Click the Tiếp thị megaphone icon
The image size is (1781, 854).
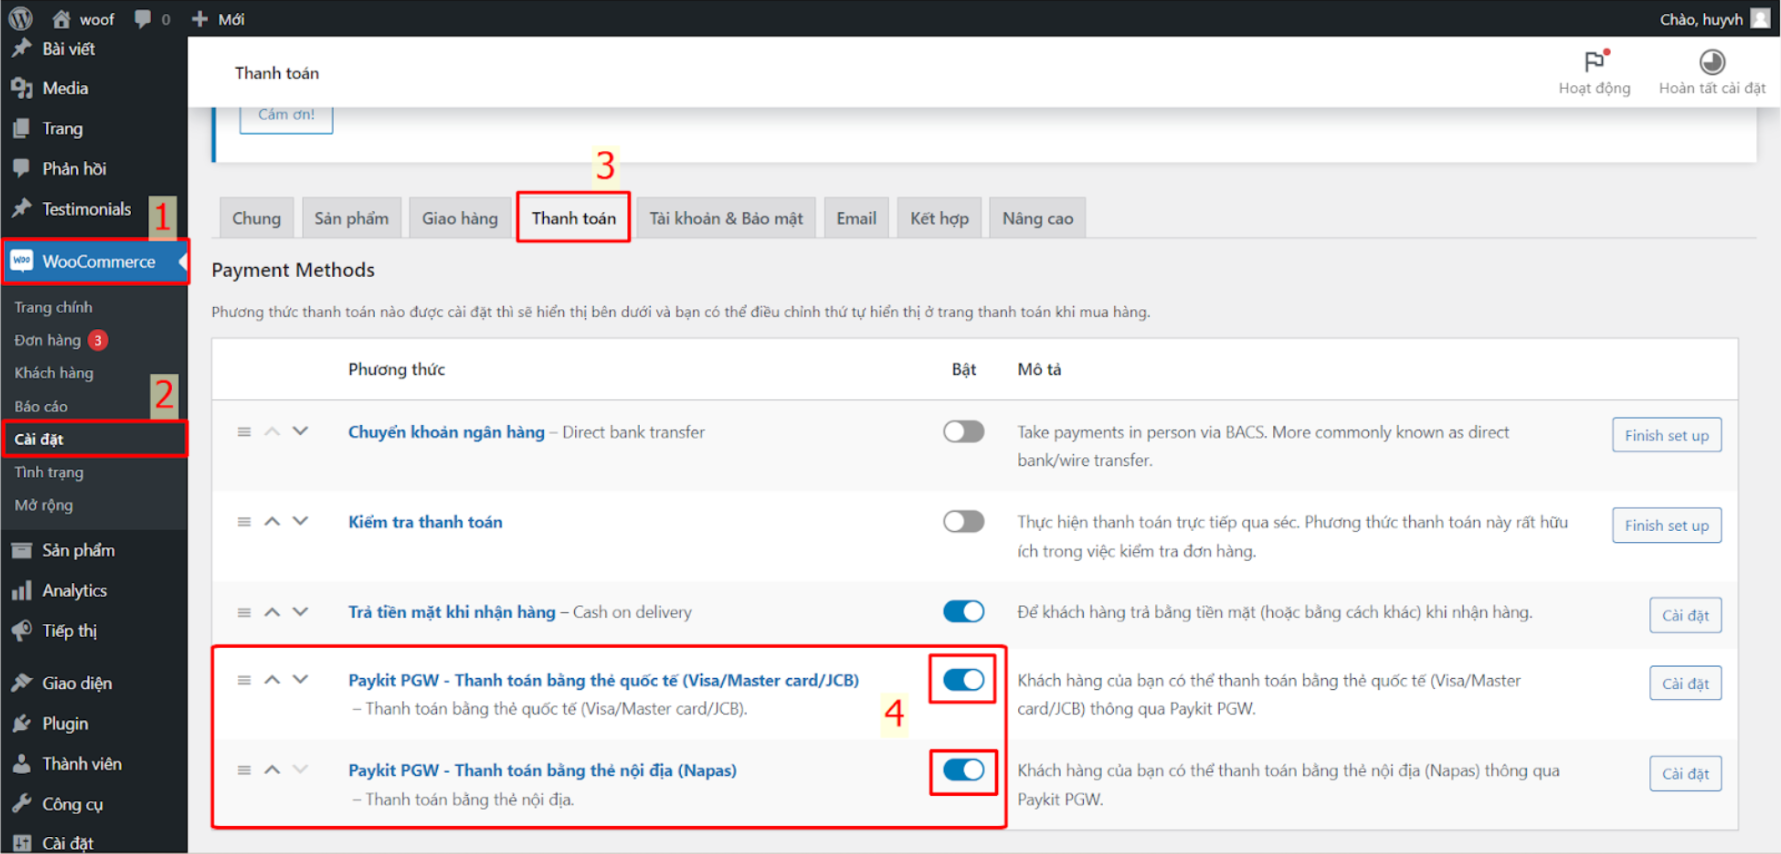(x=21, y=630)
